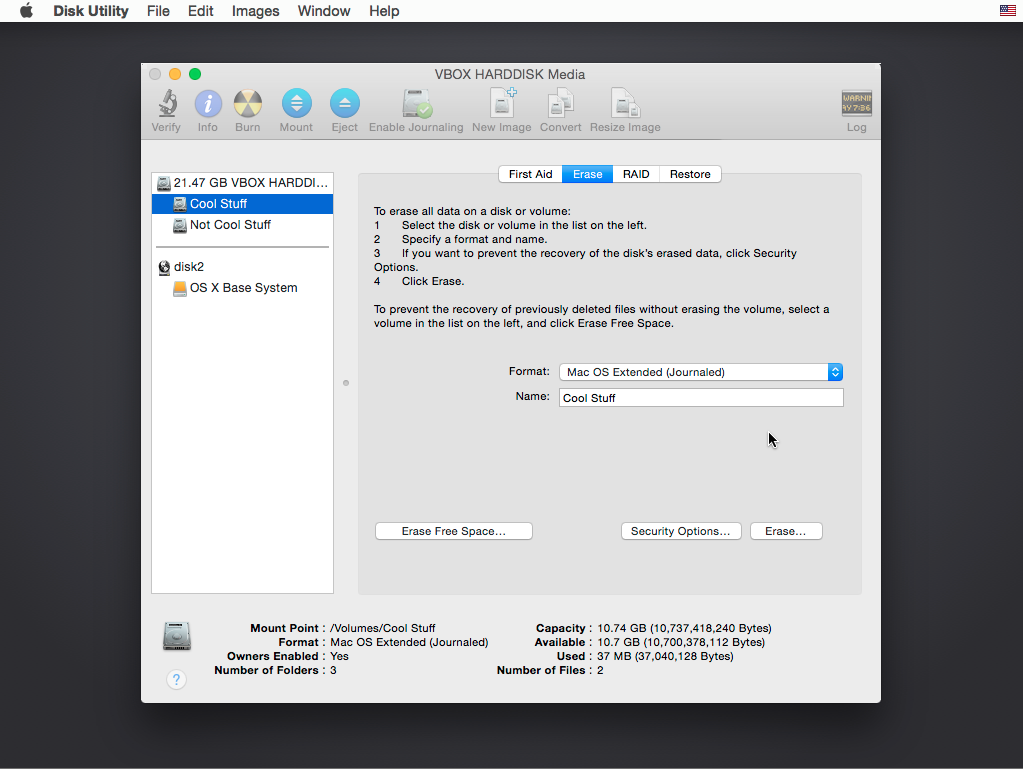Viewport: 1023px width, 769px height.
Task: Click the Security Options button
Action: [680, 531]
